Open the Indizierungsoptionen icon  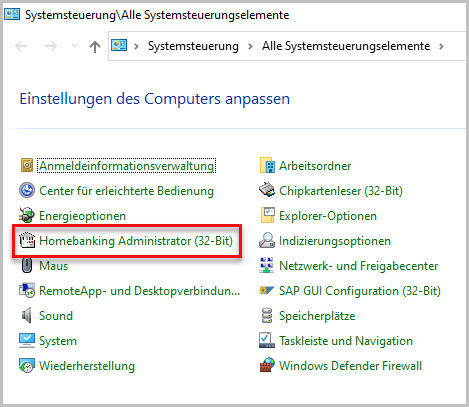pos(267,241)
